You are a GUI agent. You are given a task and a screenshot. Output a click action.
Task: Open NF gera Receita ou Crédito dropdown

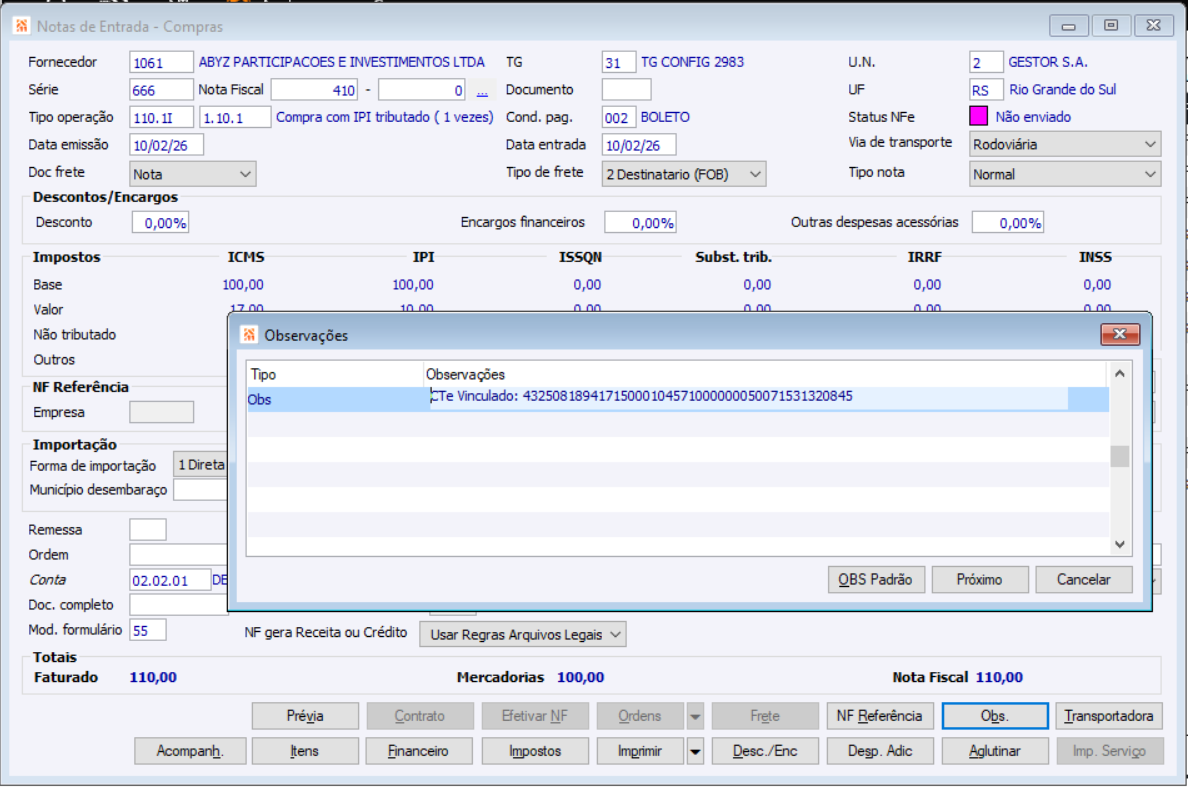(x=523, y=634)
